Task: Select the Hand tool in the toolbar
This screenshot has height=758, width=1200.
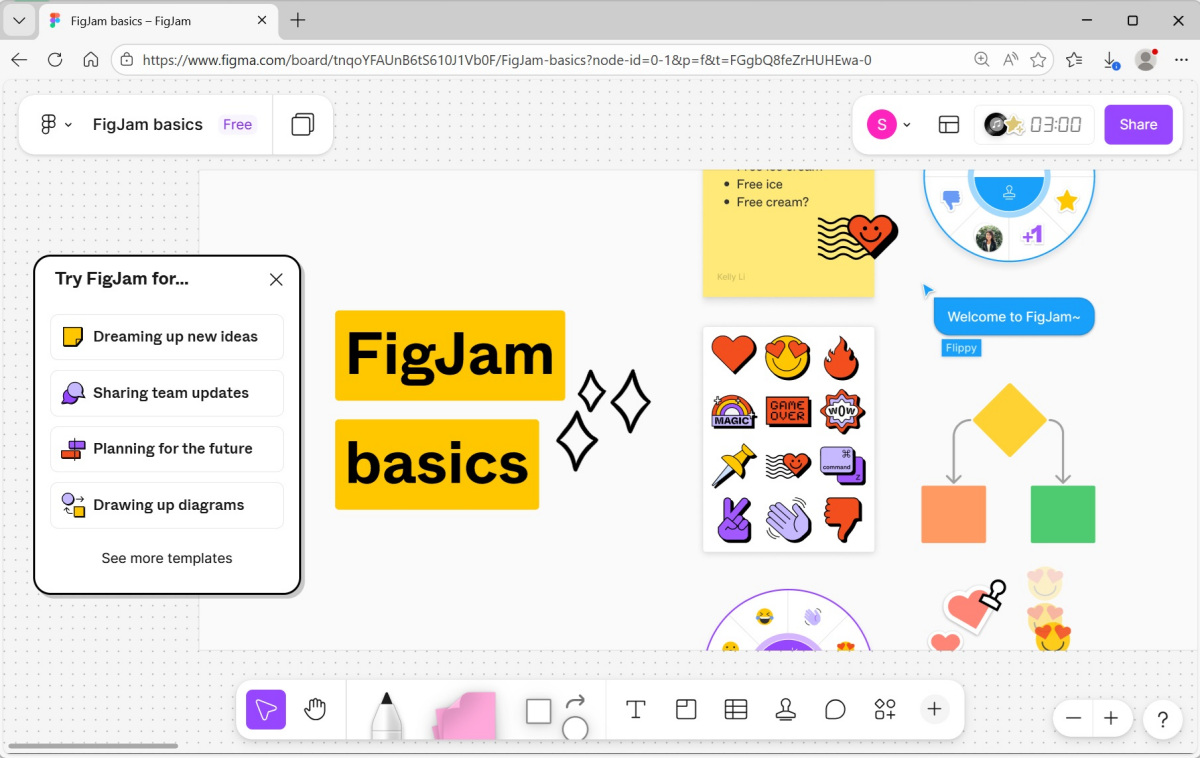Action: (x=315, y=709)
